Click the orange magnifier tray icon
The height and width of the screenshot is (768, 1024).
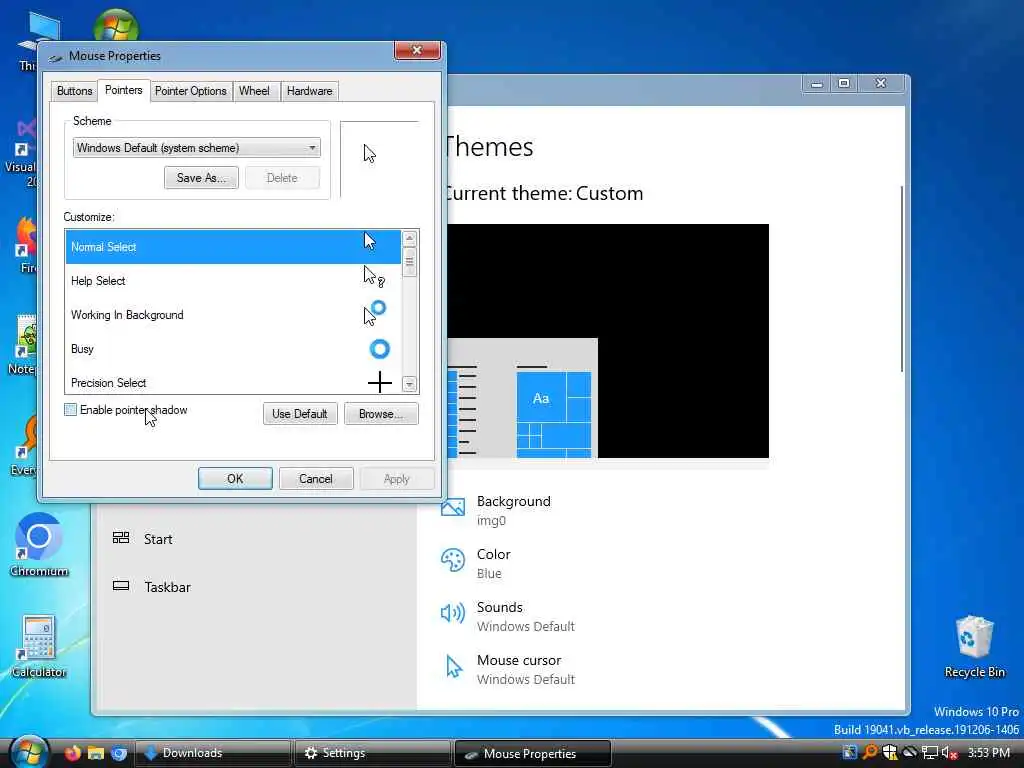coord(870,752)
